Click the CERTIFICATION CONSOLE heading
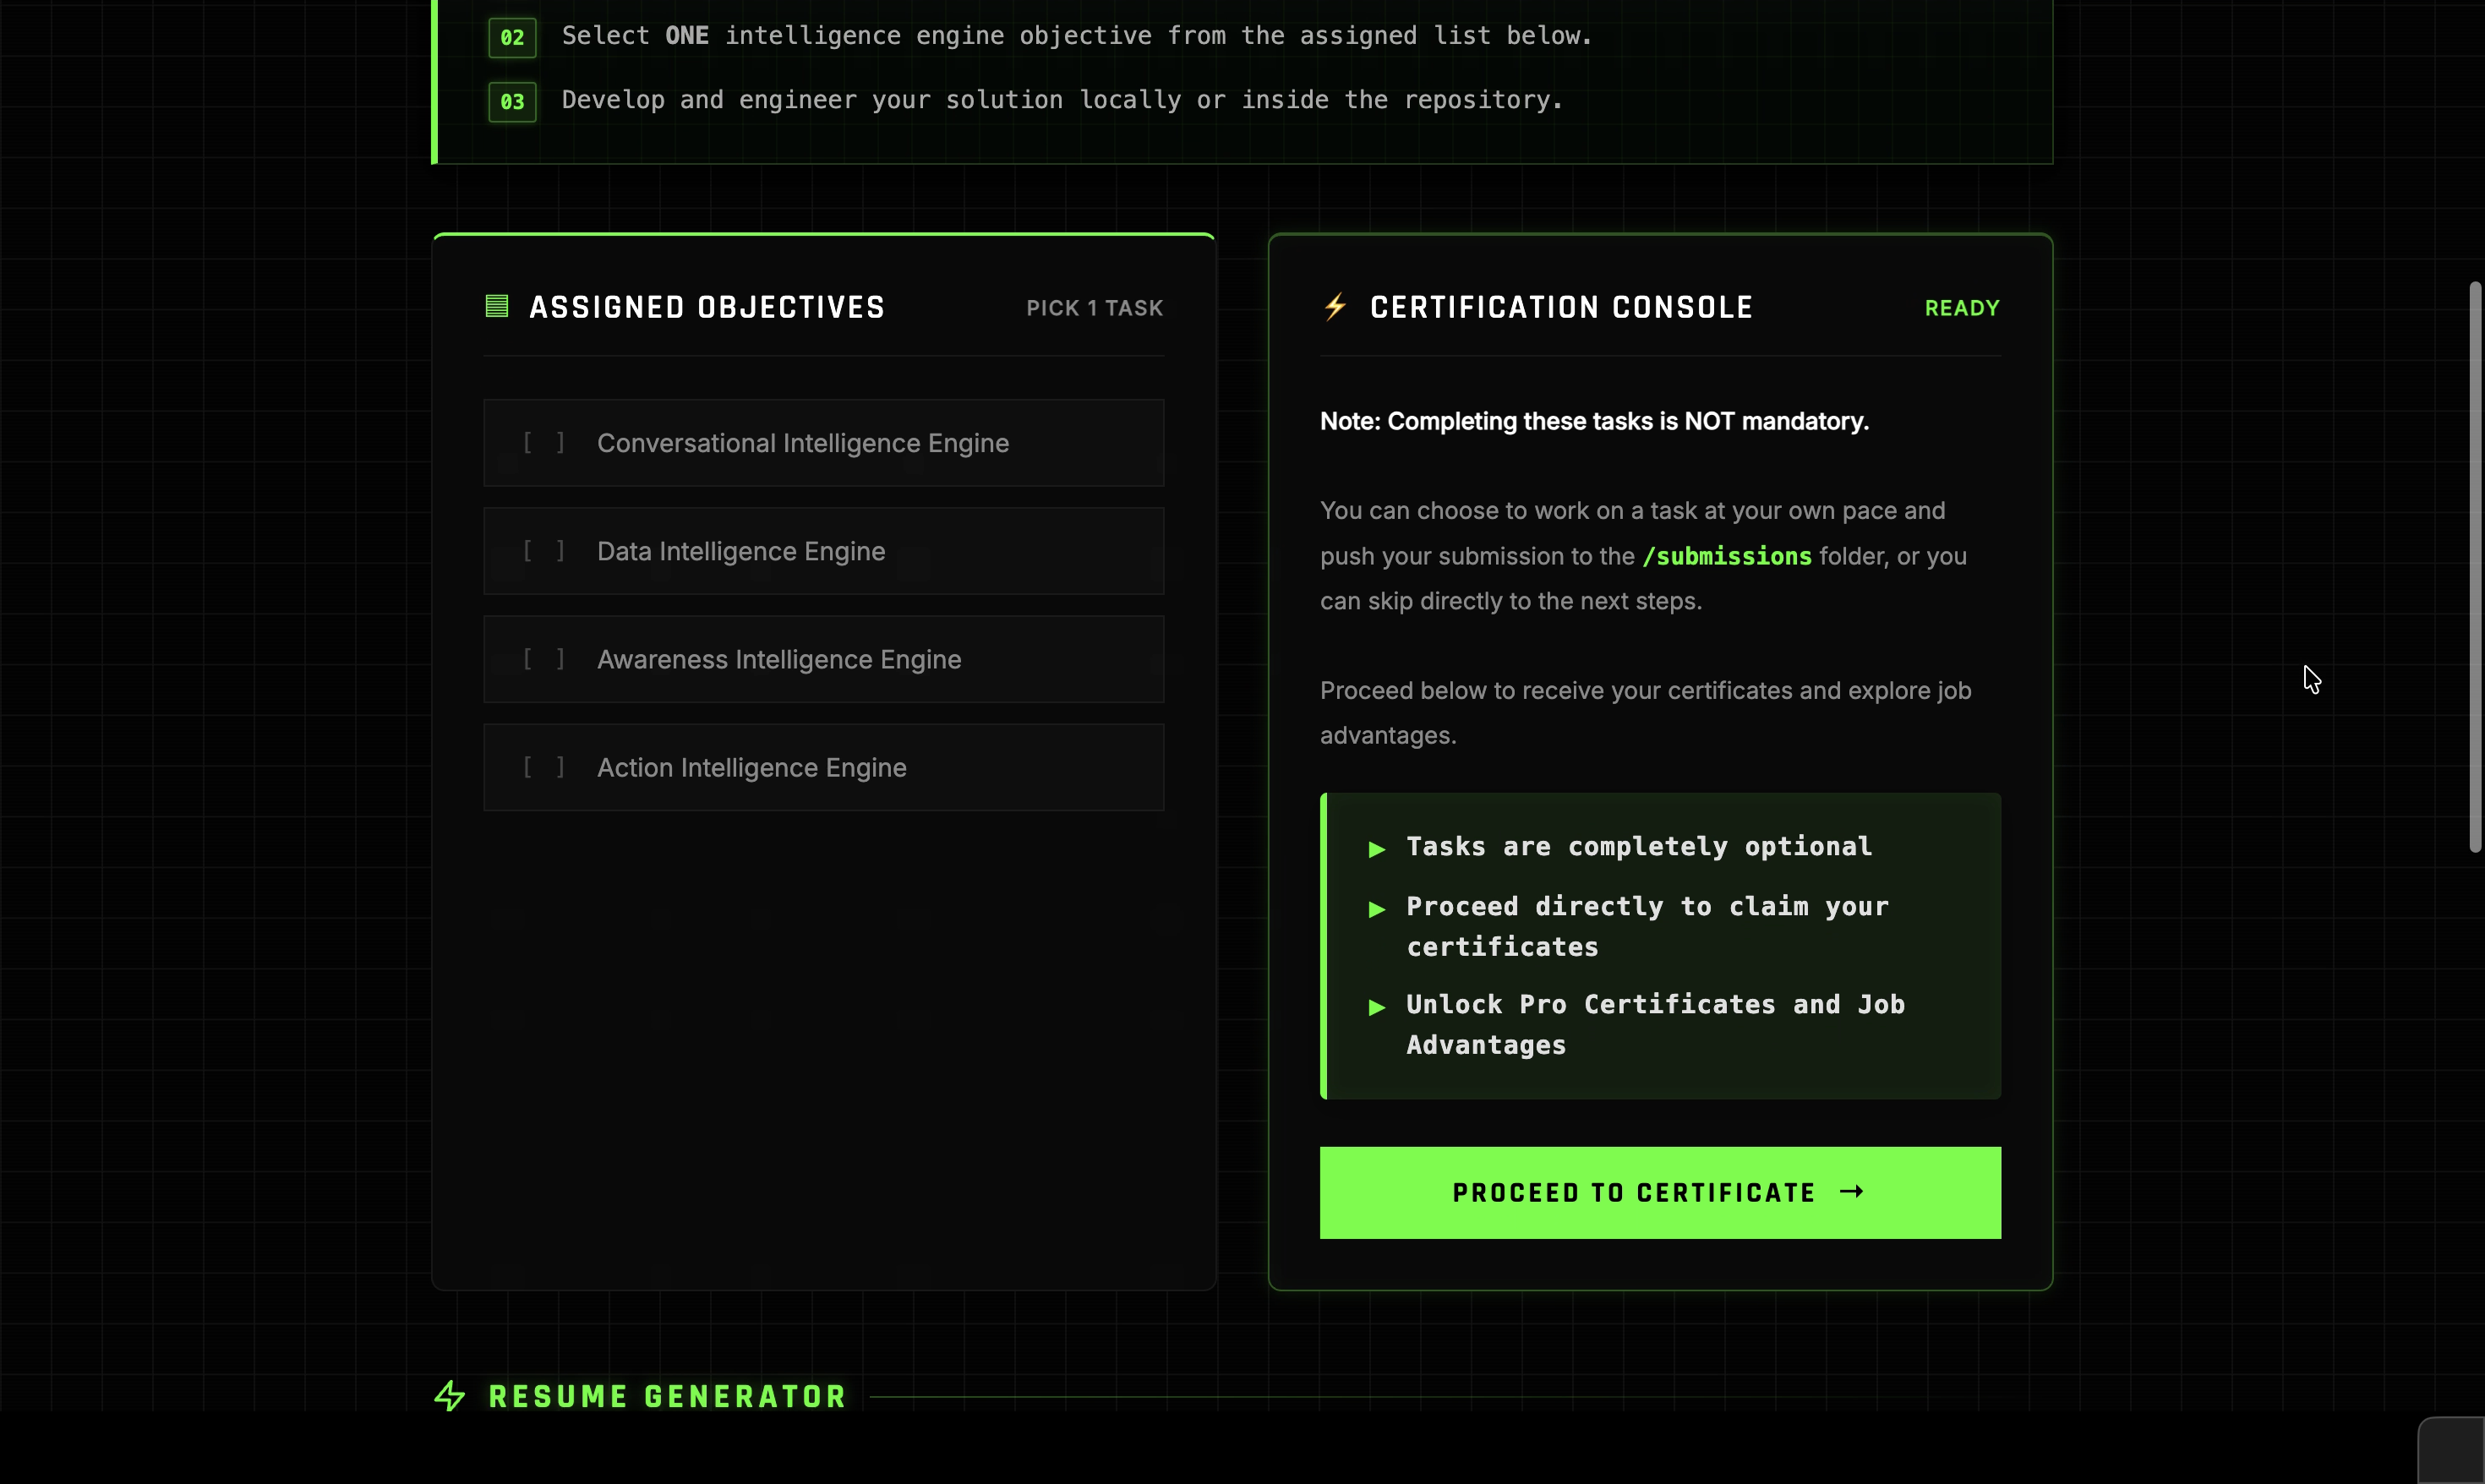Viewport: 2485px width, 1484px height. point(1561,307)
